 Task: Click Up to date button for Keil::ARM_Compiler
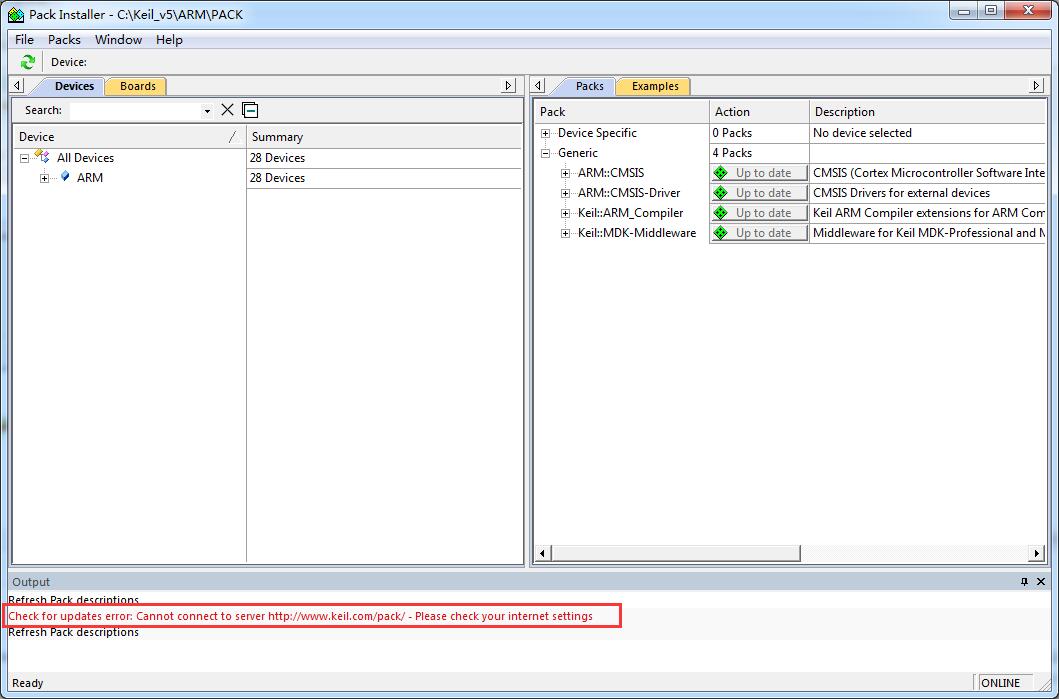point(760,213)
